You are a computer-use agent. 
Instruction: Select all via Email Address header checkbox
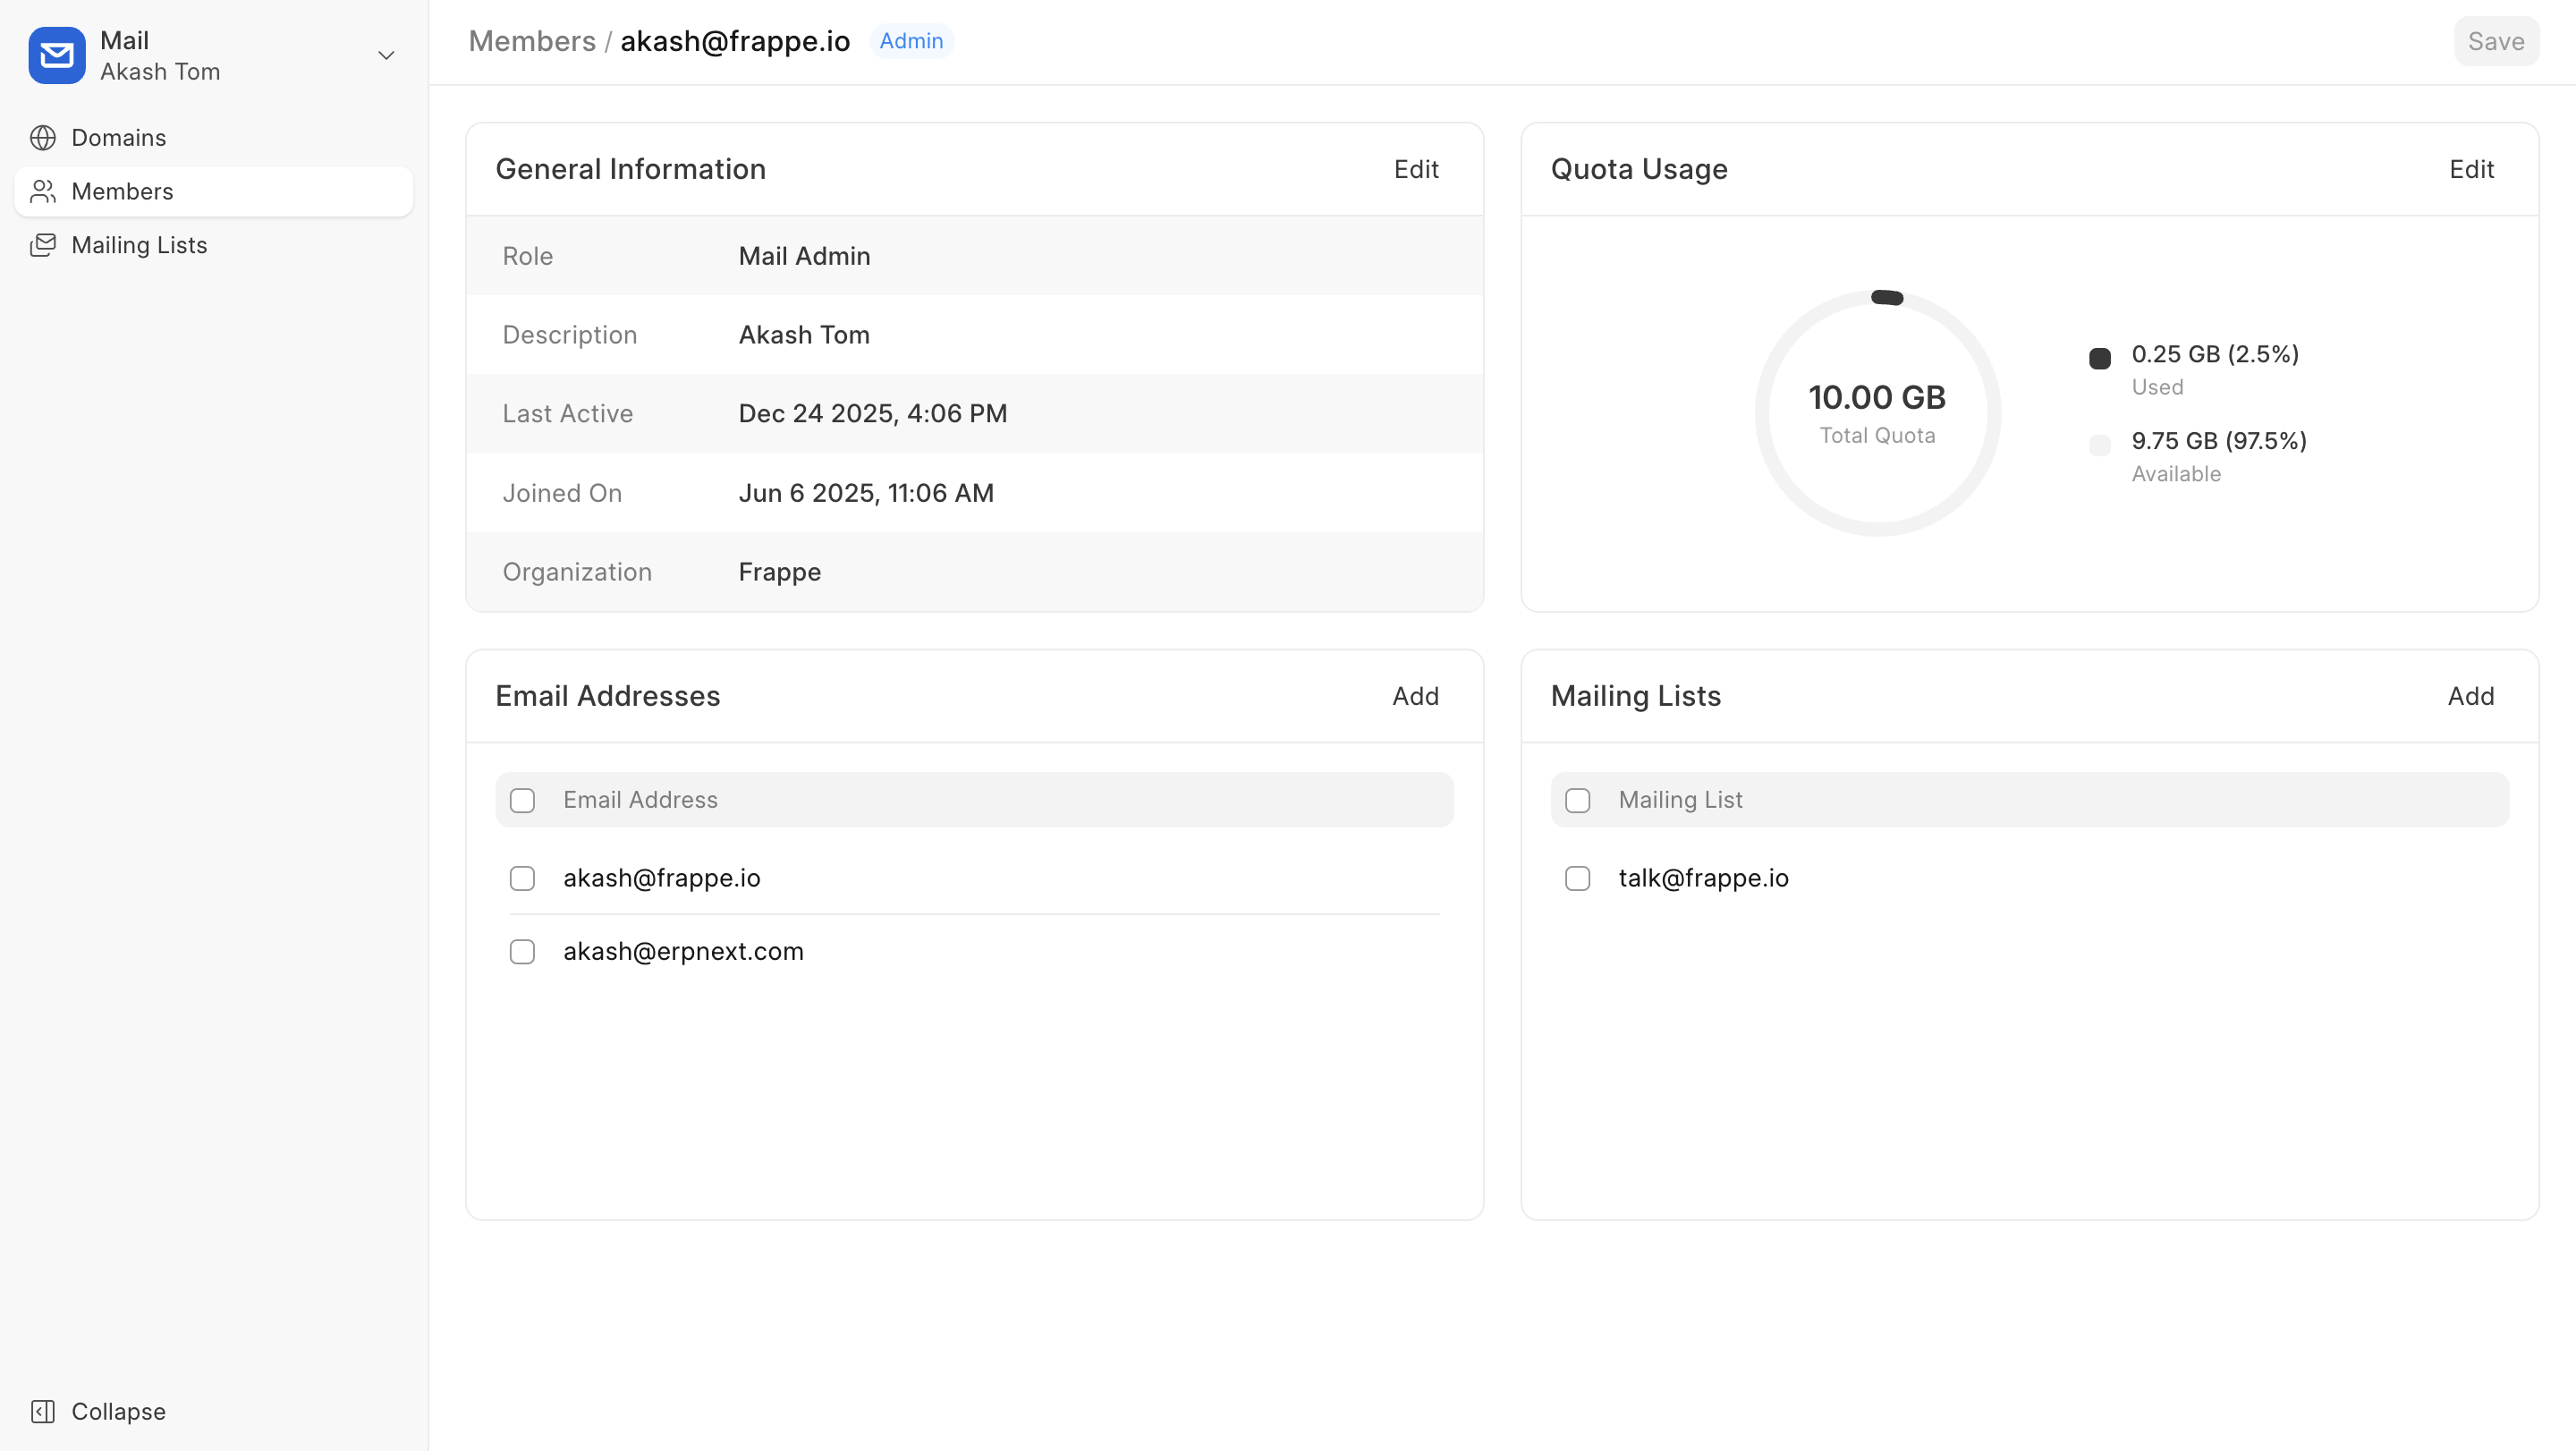click(522, 800)
